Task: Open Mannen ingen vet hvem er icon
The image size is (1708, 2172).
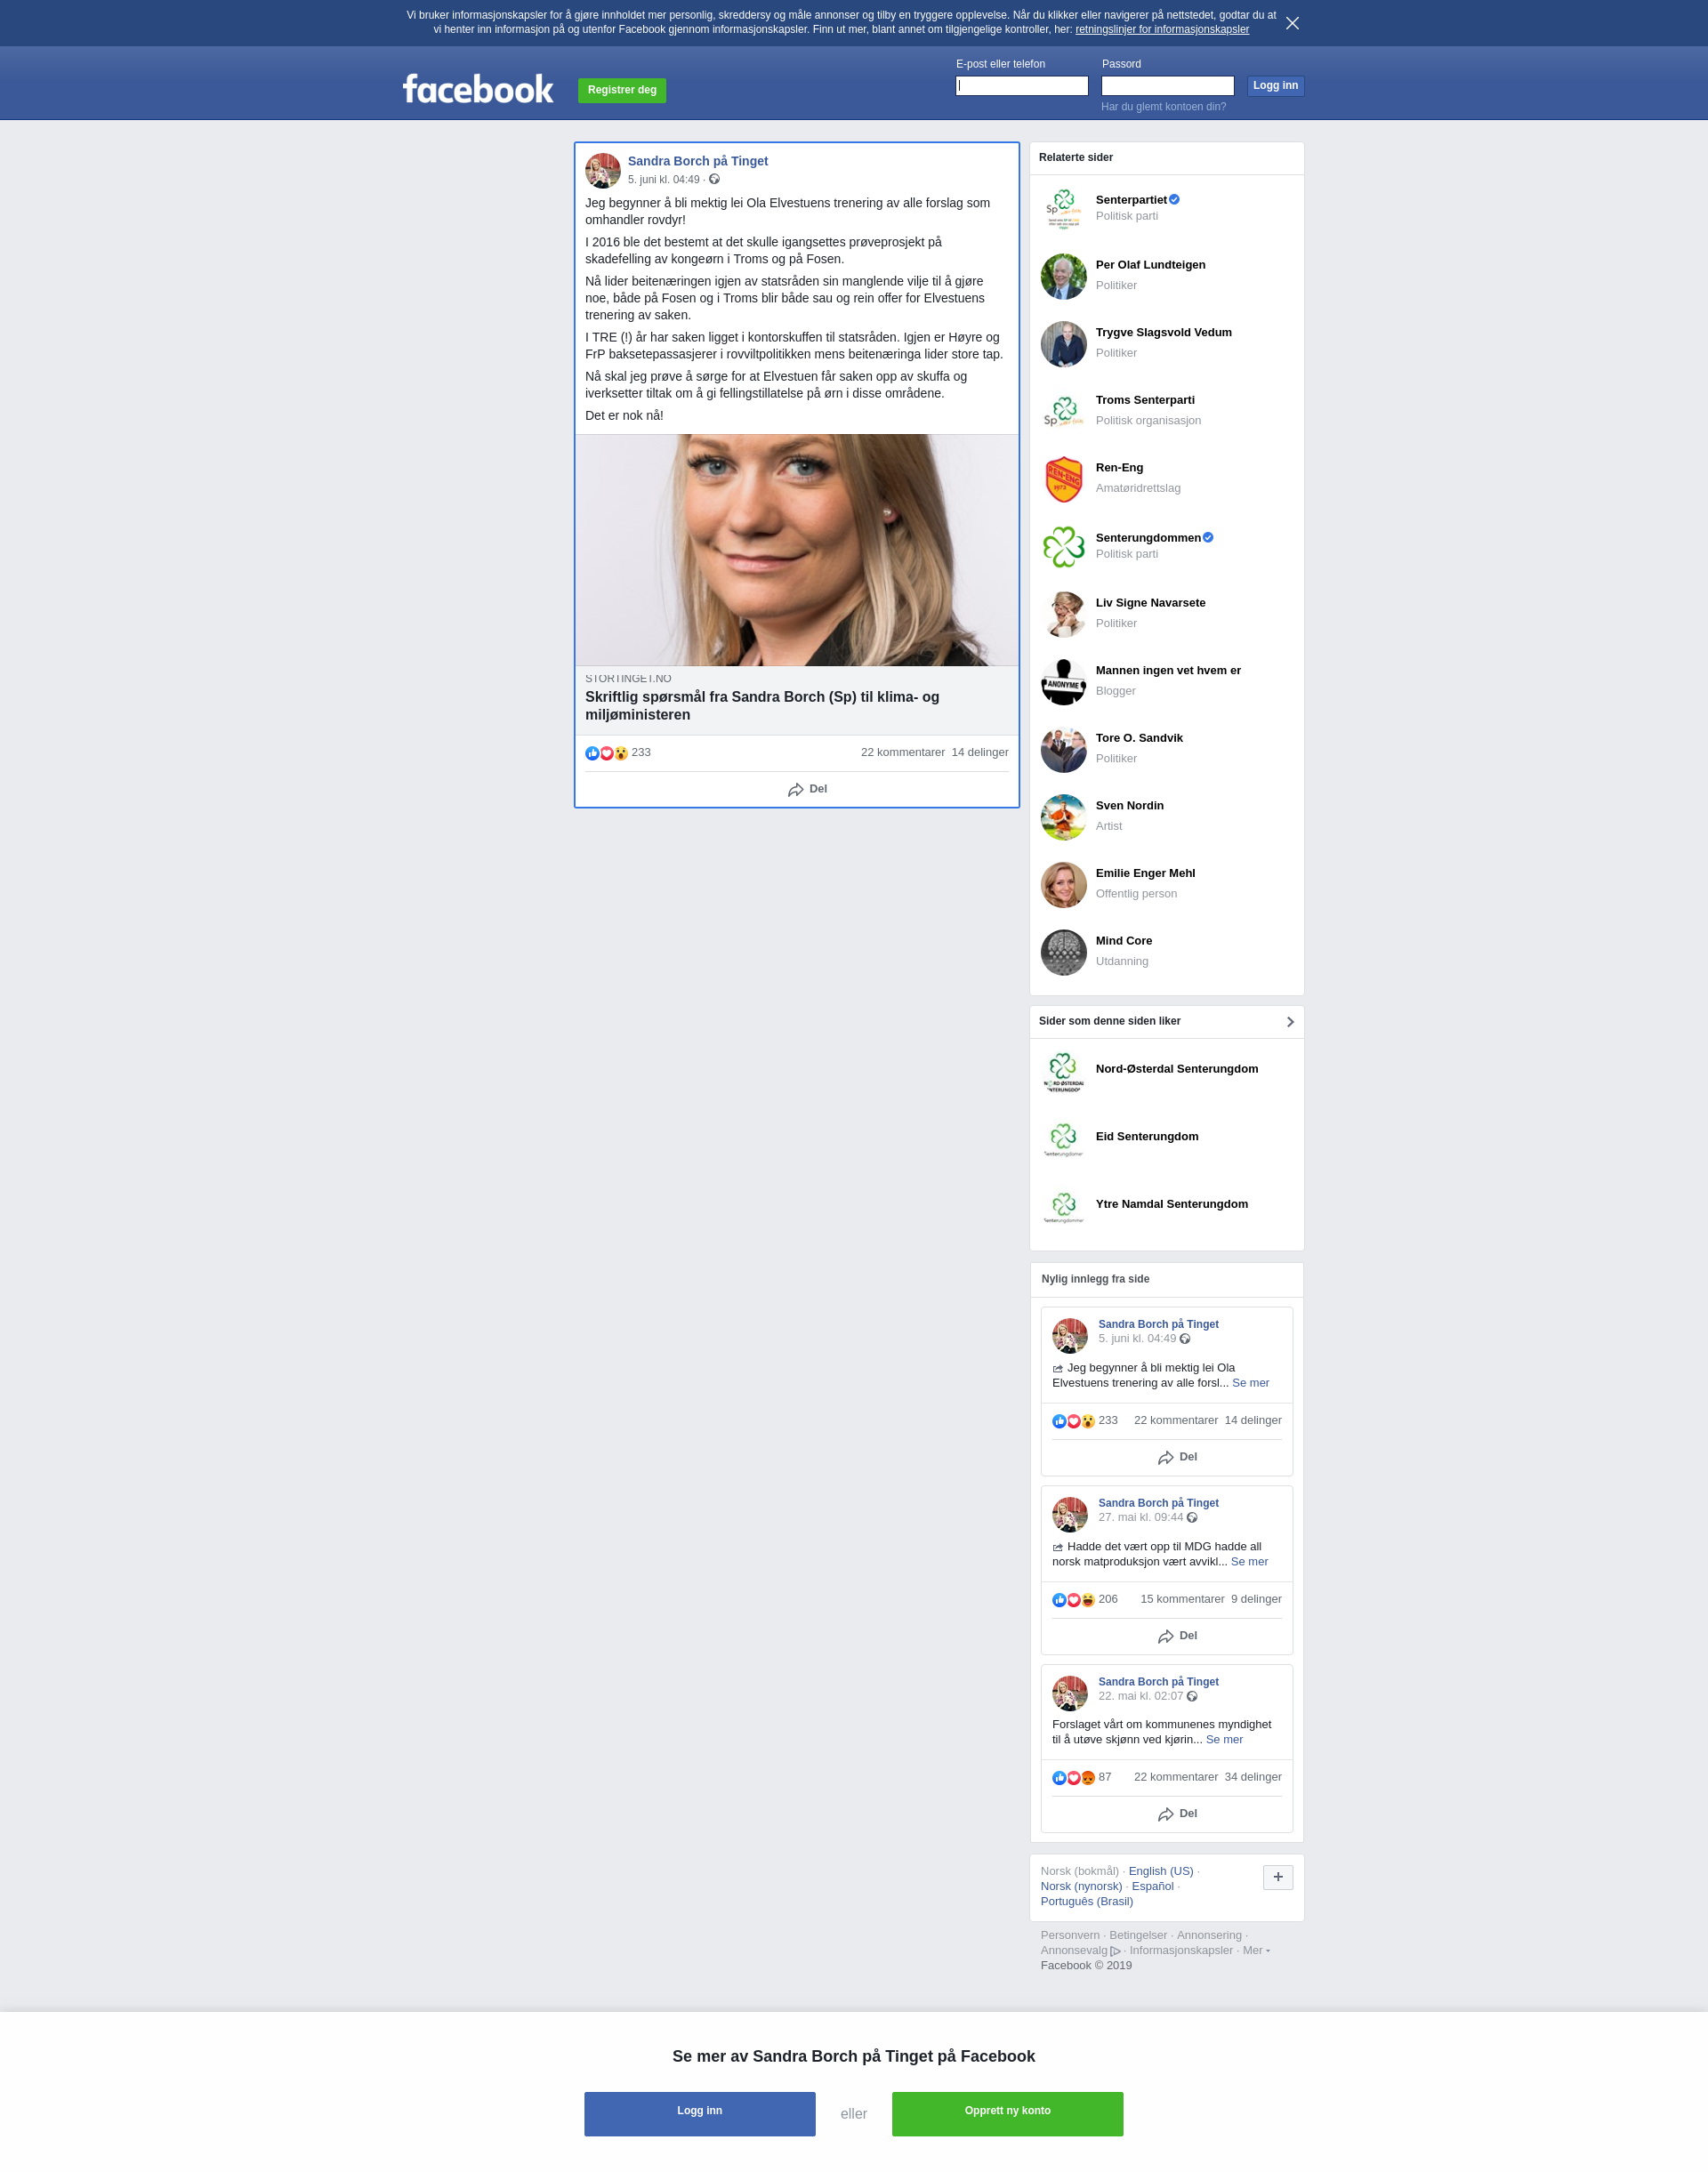Action: tap(1063, 682)
